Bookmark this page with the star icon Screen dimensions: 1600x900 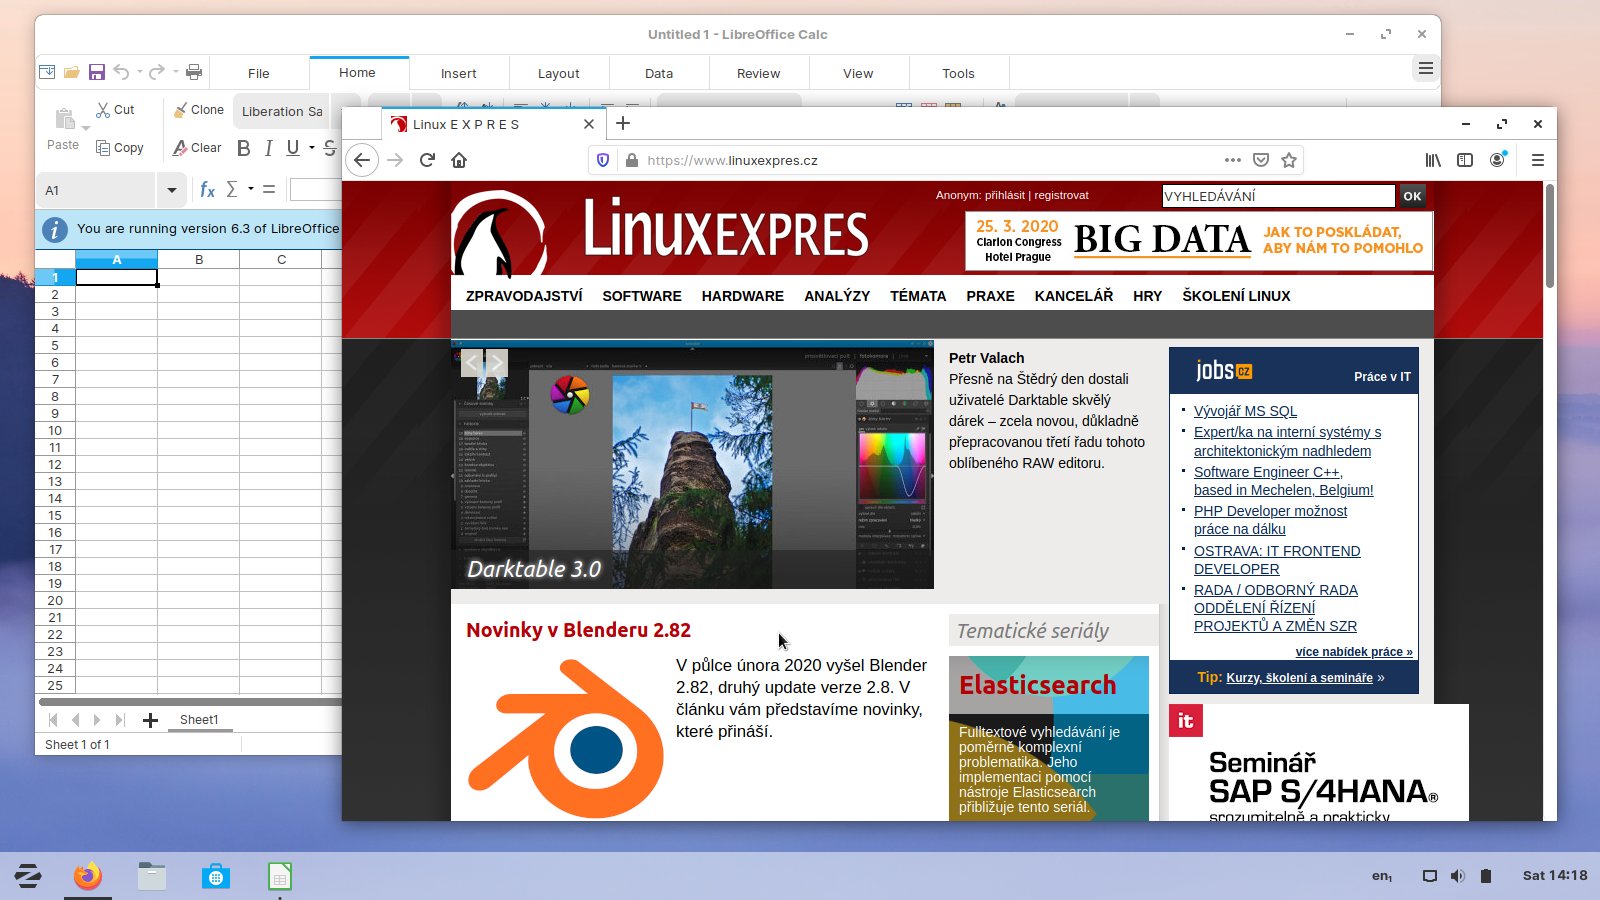1289,160
